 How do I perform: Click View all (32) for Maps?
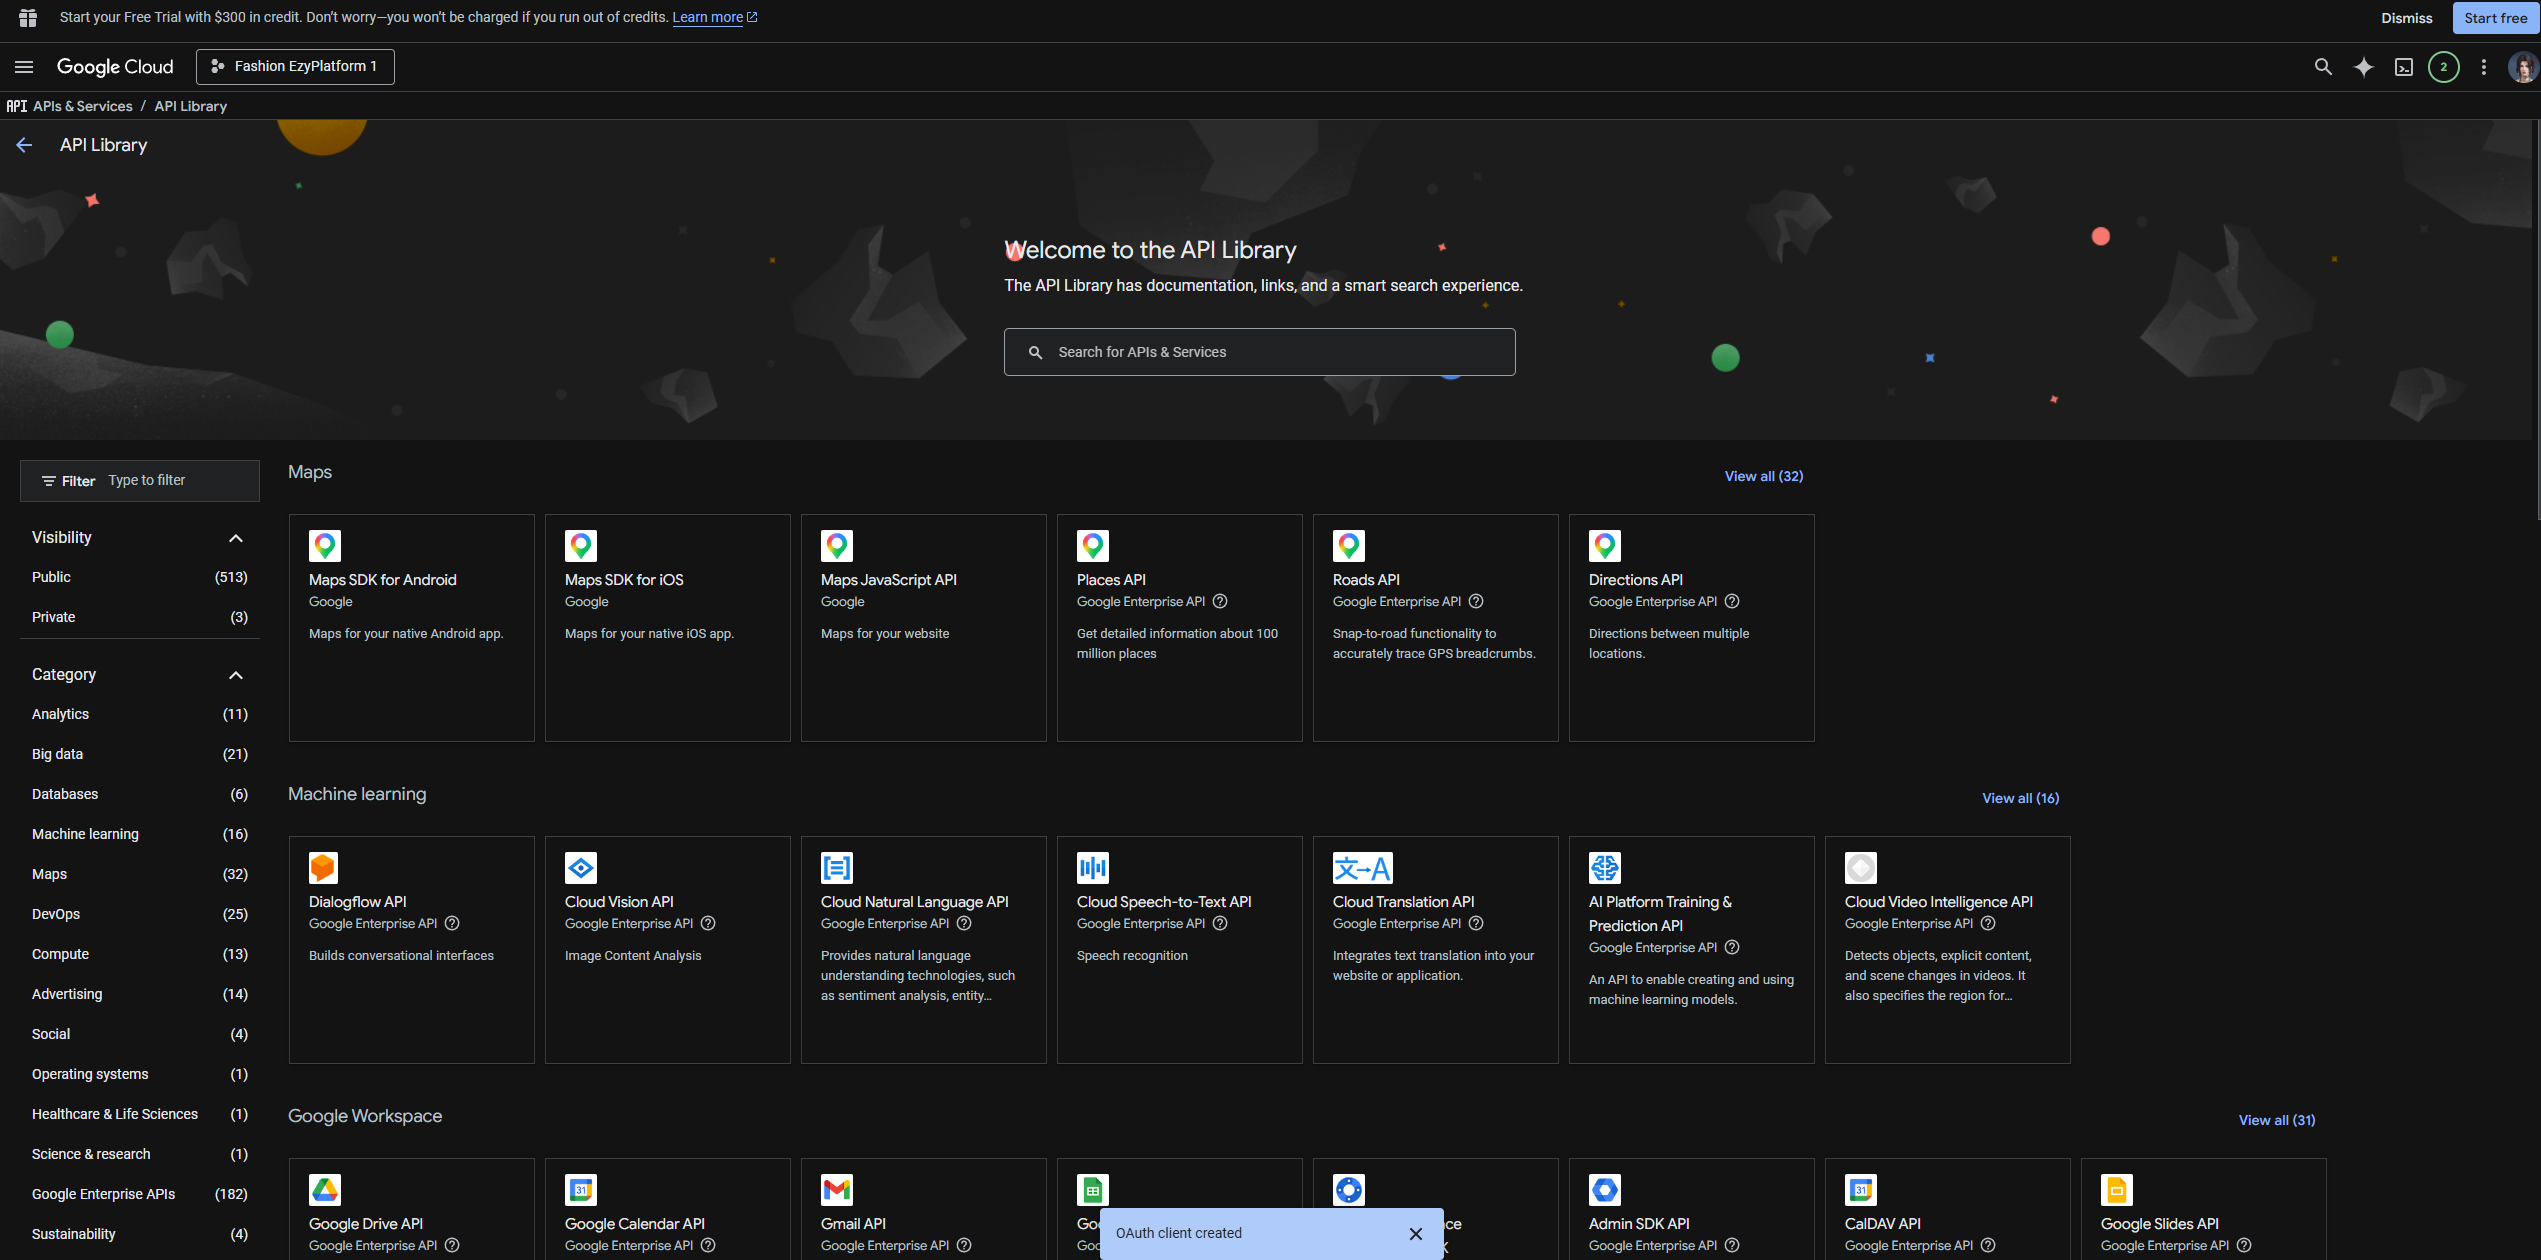tap(1763, 476)
